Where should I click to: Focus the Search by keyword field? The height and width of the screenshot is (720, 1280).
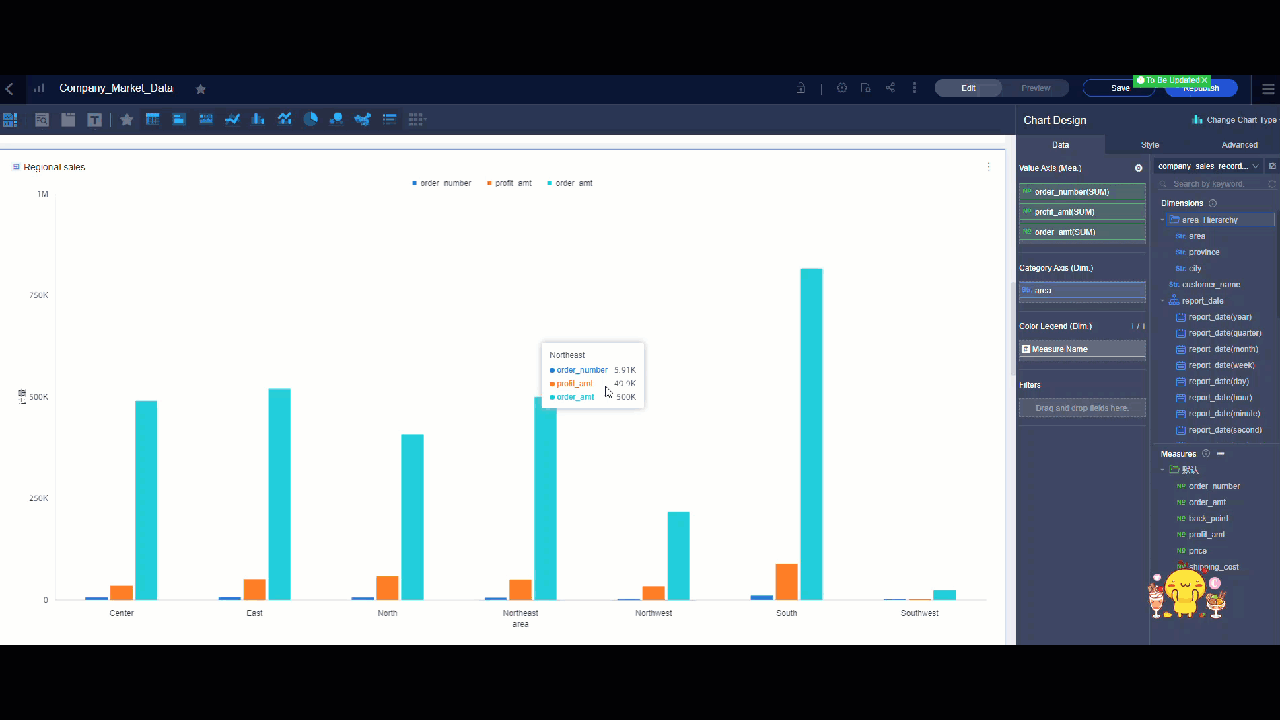point(1216,184)
